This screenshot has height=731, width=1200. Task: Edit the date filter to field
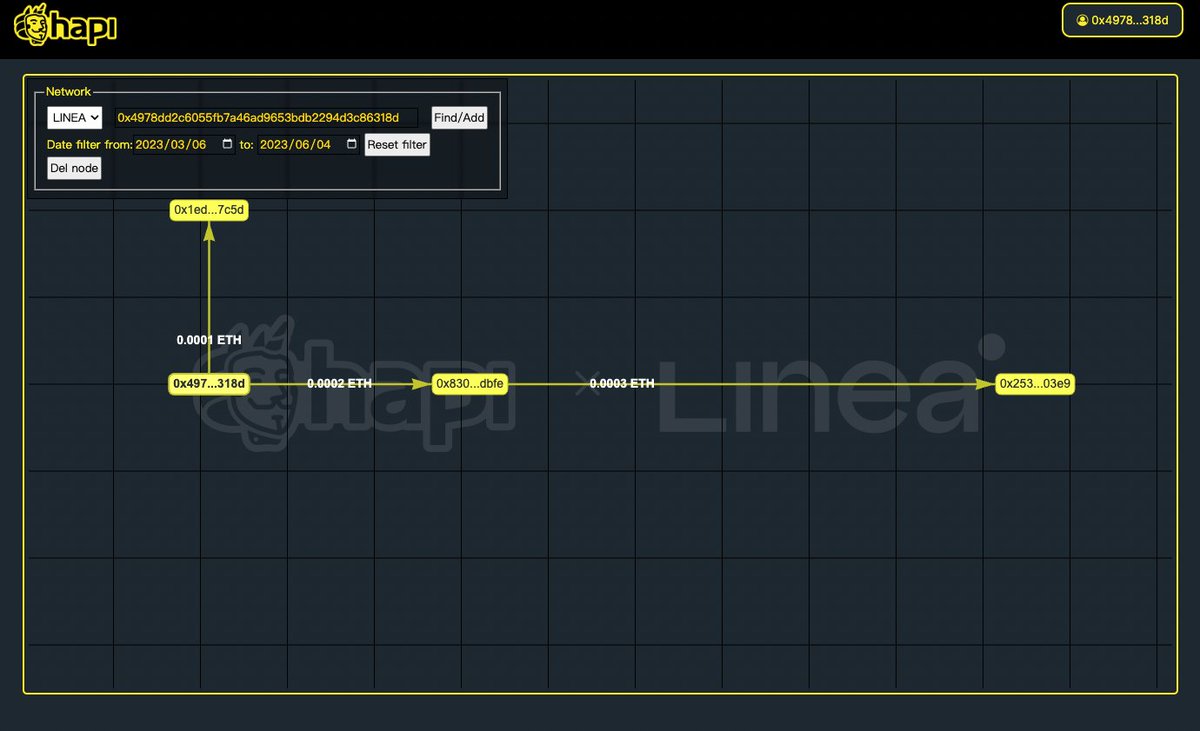tap(309, 145)
